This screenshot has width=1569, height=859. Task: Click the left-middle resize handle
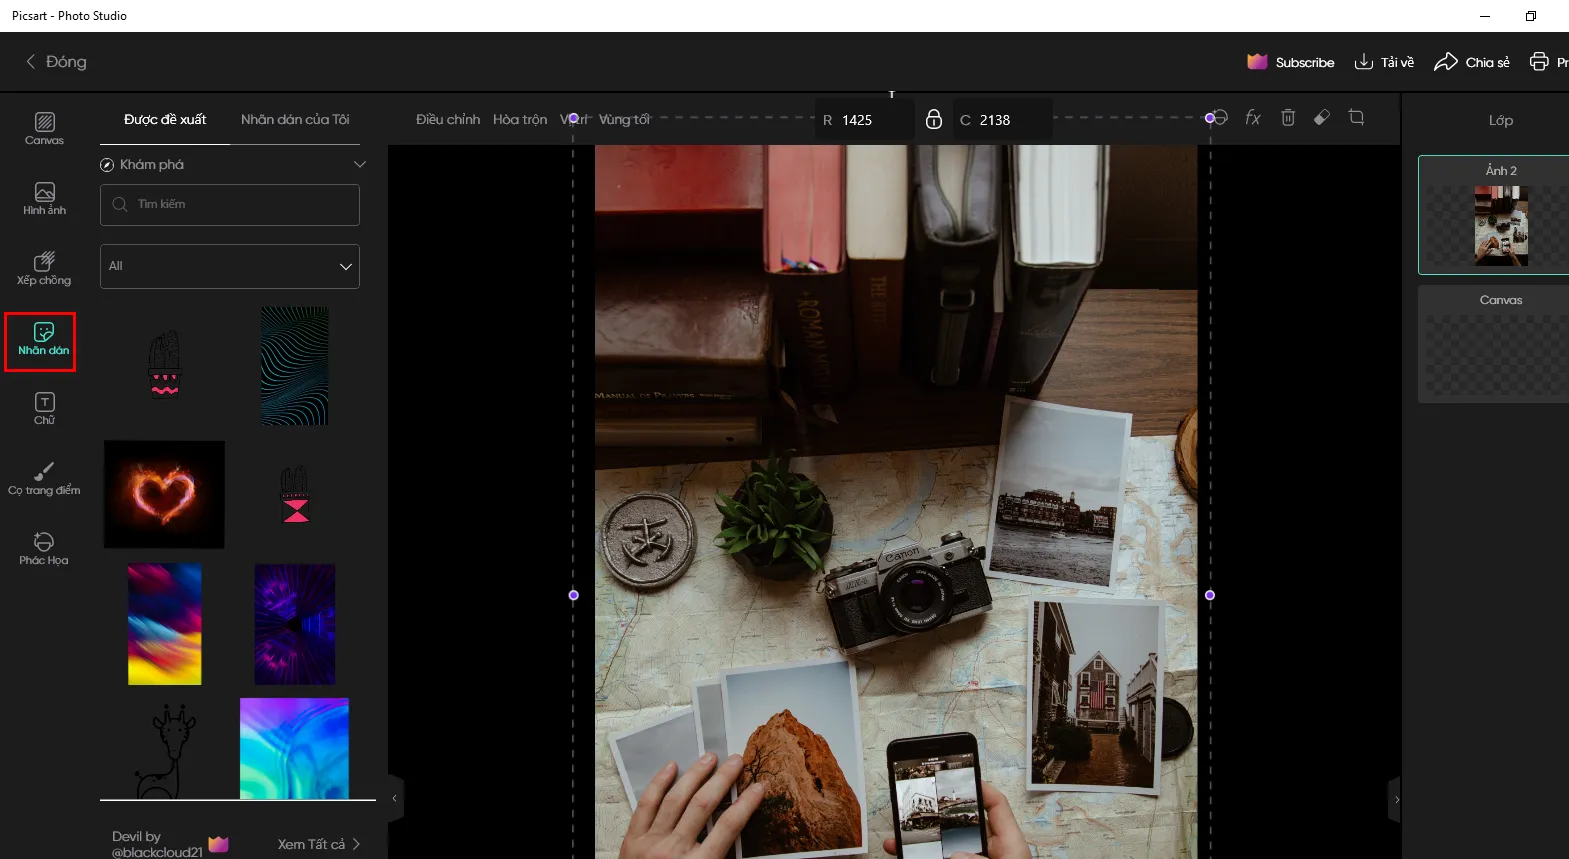(x=573, y=595)
